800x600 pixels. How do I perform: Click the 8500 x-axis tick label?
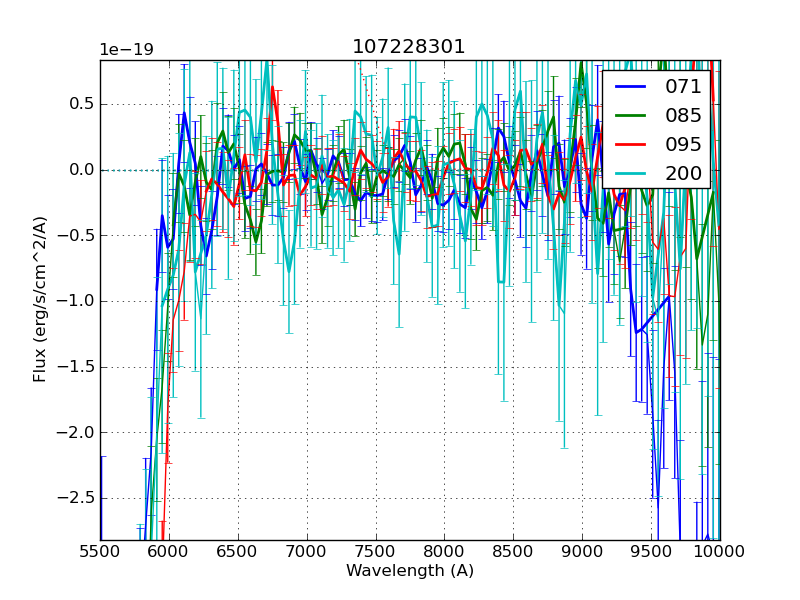pos(514,551)
